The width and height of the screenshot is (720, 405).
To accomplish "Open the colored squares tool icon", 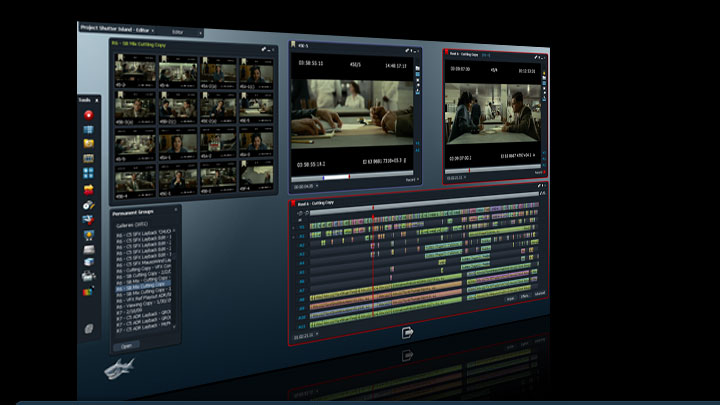I will pyautogui.click(x=88, y=292).
